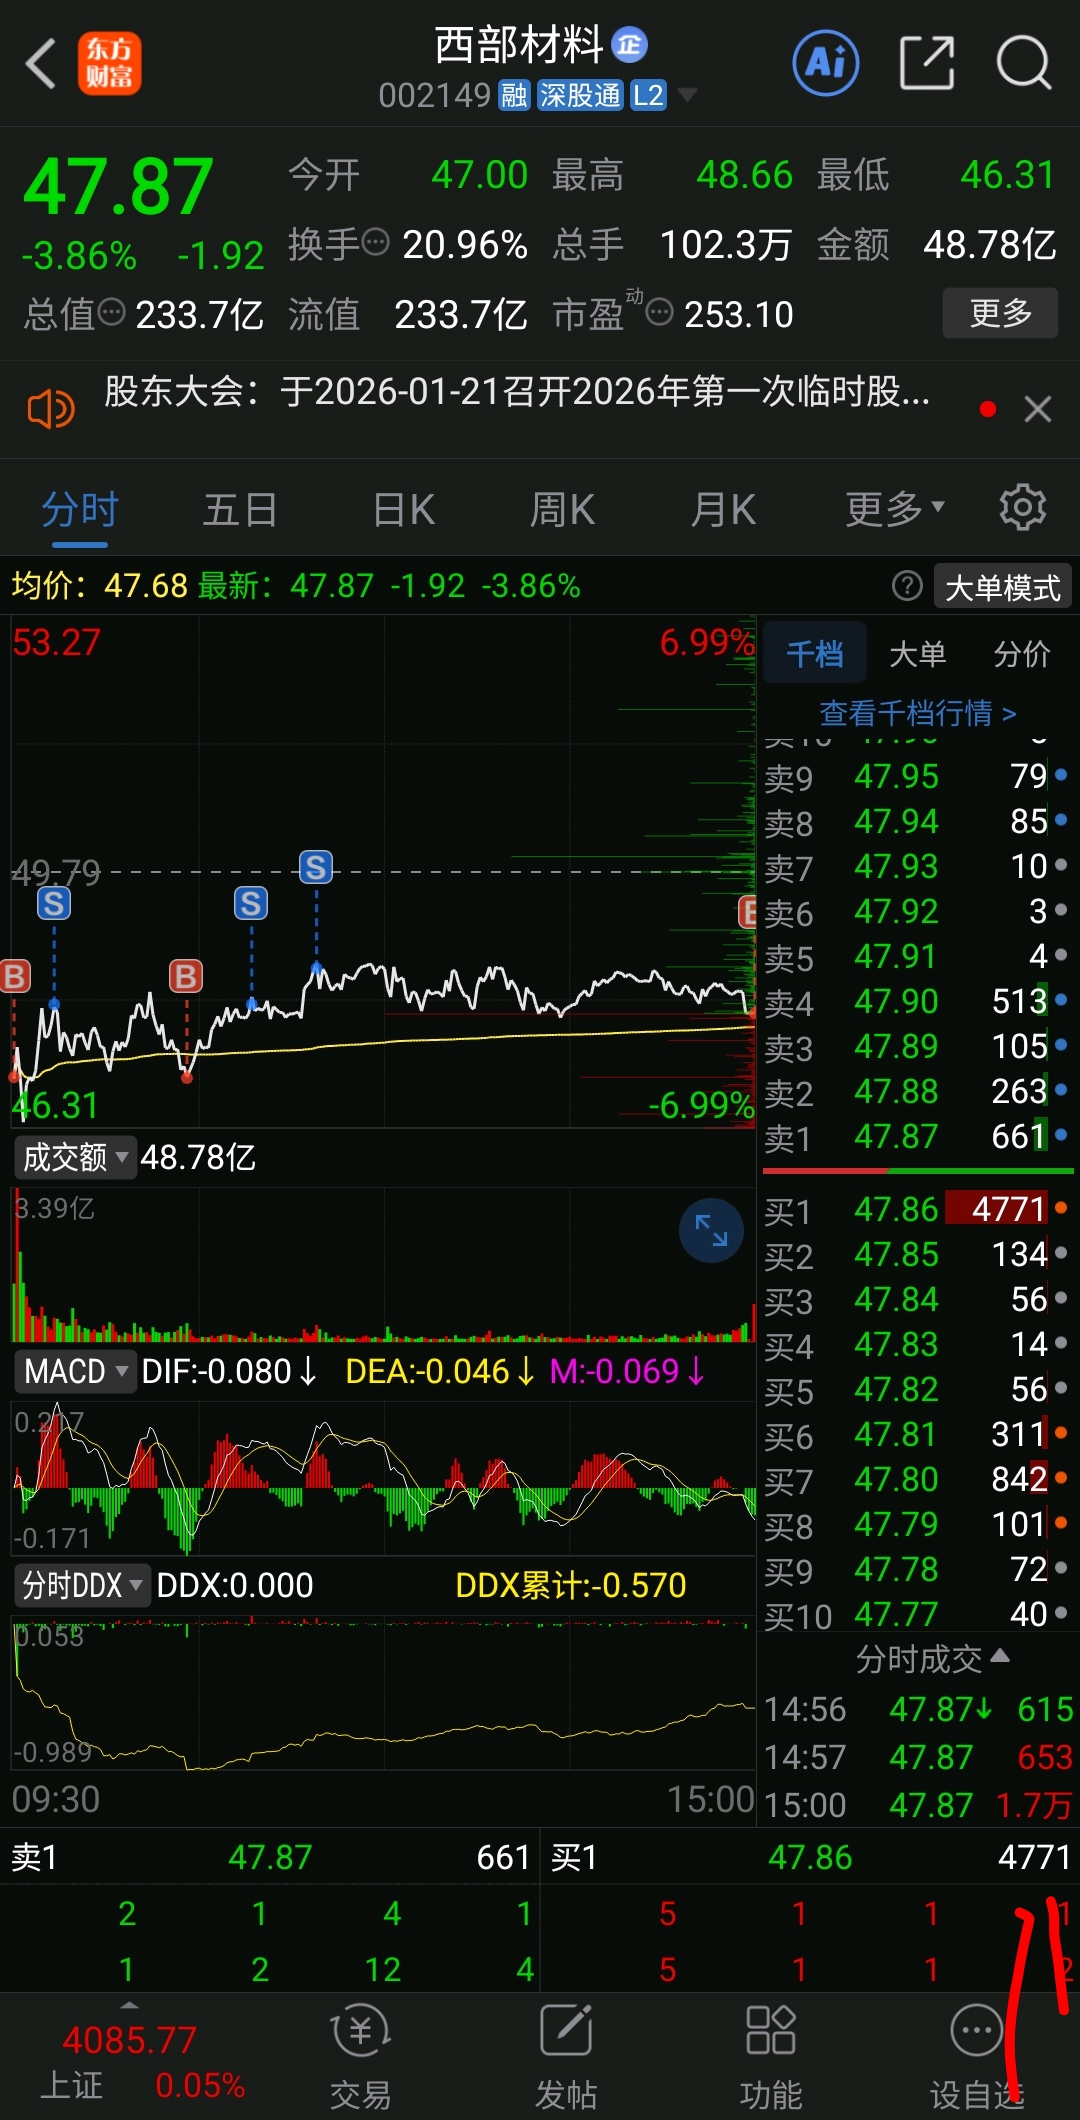Tap the 融 margin badge
Screen dimensions: 1080x2120
point(514,95)
